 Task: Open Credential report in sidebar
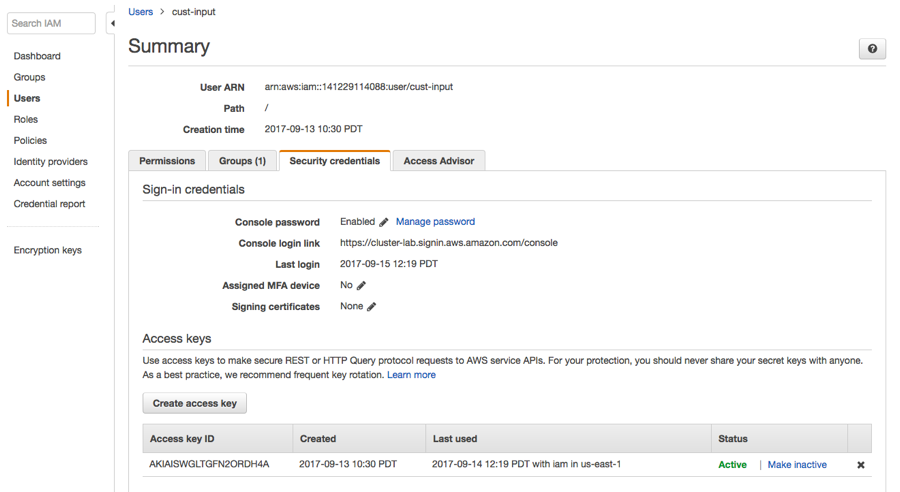coord(49,204)
